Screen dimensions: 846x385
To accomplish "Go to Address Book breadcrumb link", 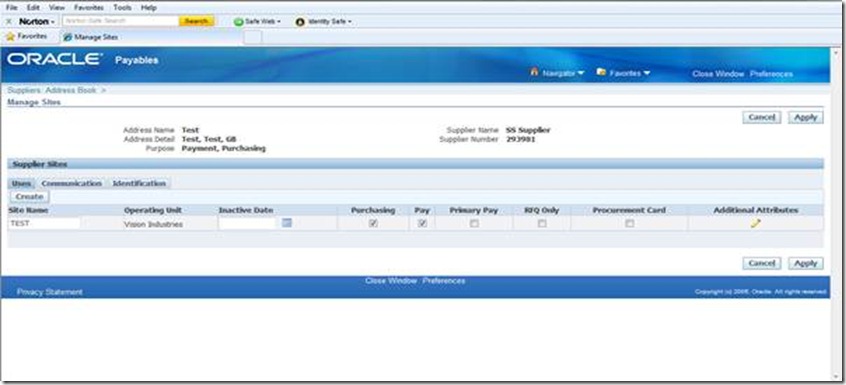I will 71,91.
